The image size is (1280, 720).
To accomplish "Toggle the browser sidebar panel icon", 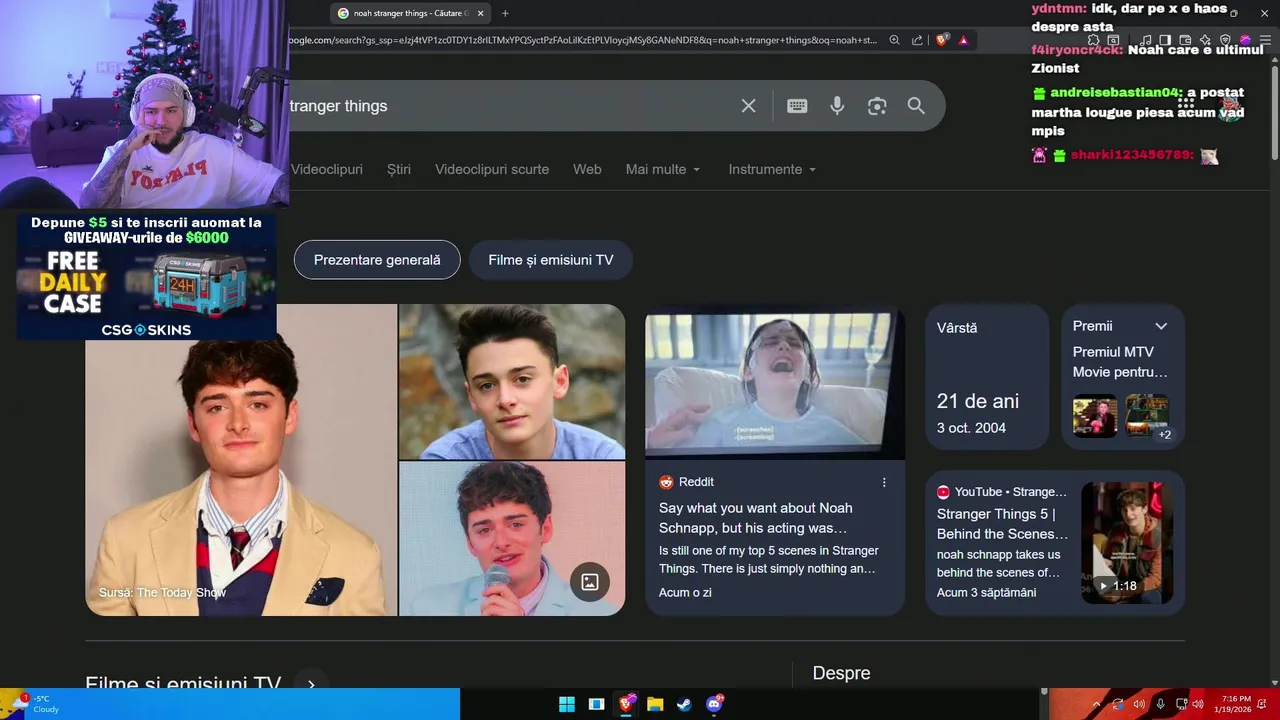I will [x=1165, y=40].
